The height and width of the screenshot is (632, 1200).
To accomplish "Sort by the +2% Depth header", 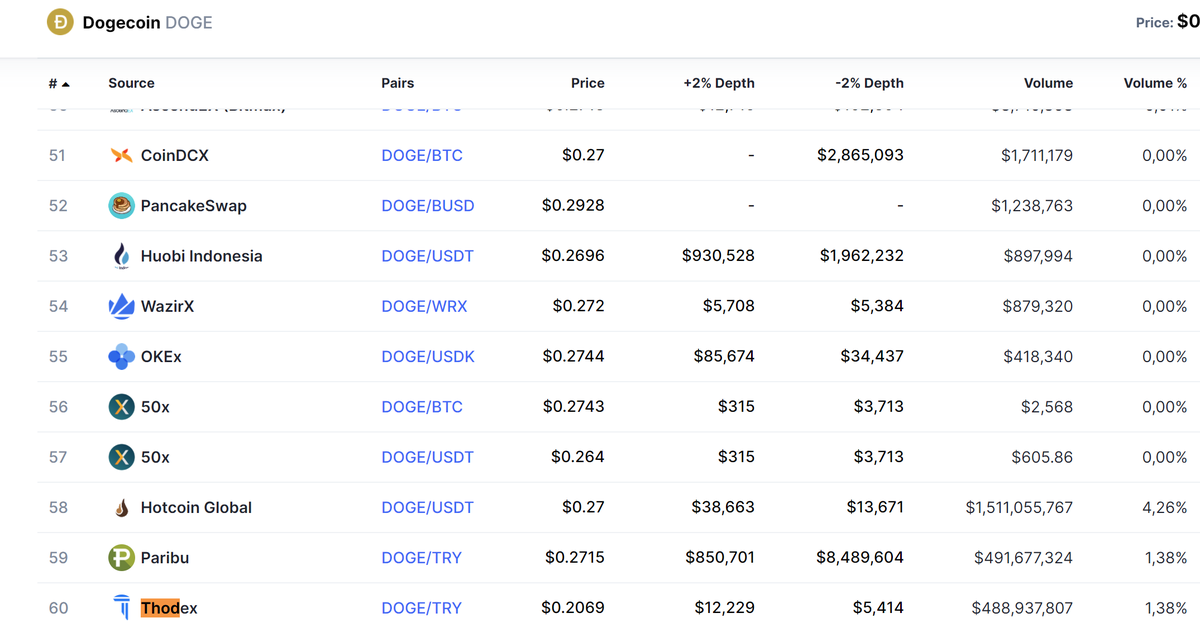I will [719, 83].
